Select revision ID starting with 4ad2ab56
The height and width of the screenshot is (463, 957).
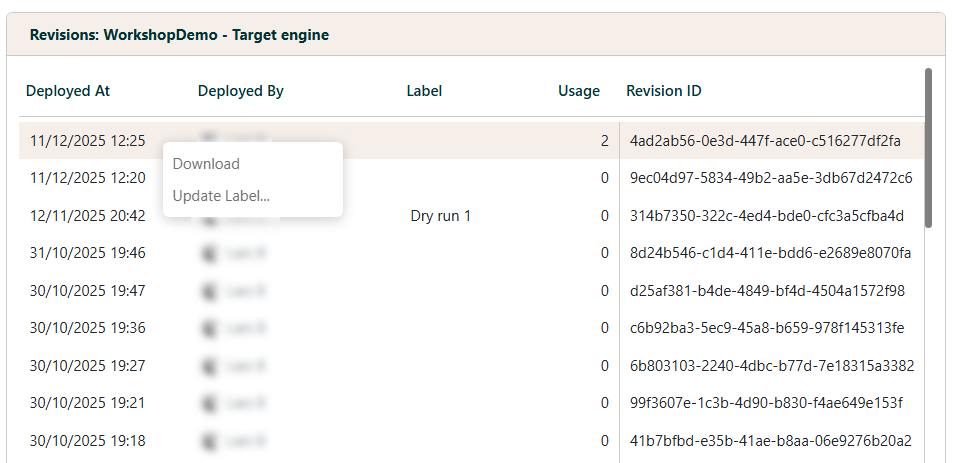765,141
